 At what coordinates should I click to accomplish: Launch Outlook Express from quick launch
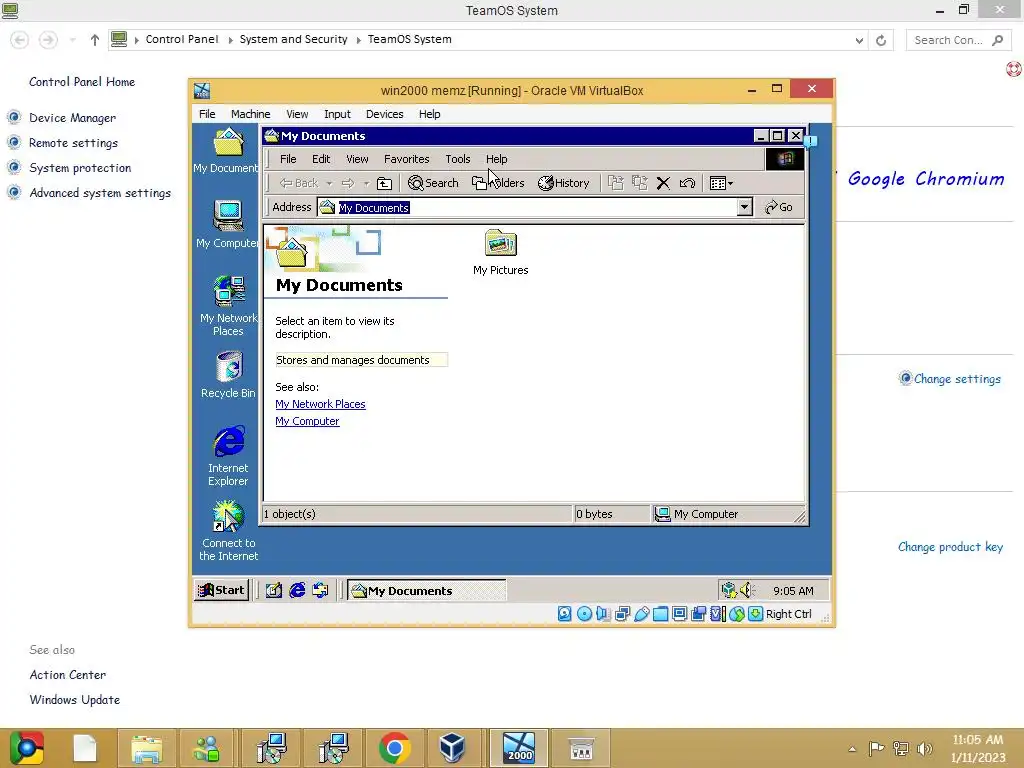[320, 590]
